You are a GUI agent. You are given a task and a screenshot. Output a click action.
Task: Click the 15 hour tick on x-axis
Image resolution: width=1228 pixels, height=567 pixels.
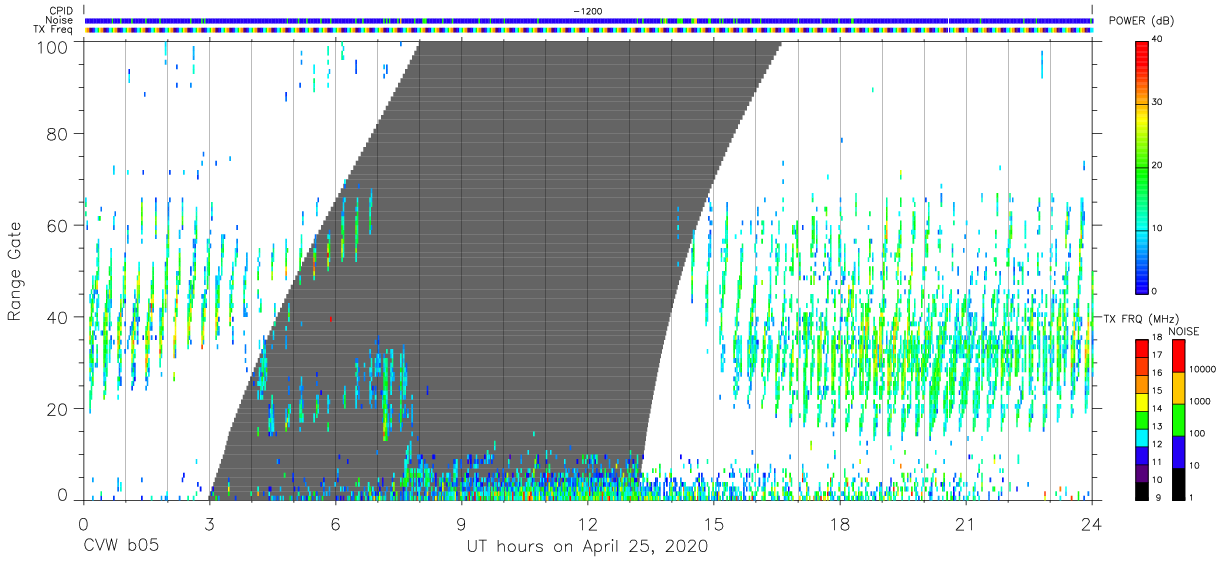(x=714, y=524)
